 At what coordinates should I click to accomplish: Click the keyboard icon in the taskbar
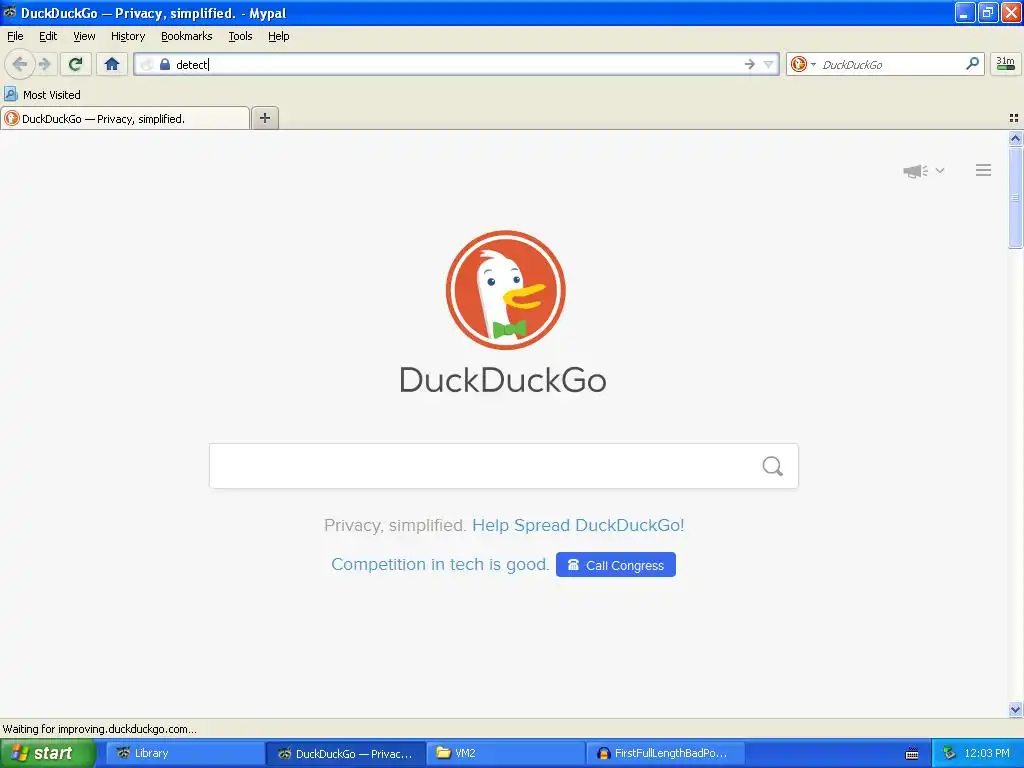[912, 754]
